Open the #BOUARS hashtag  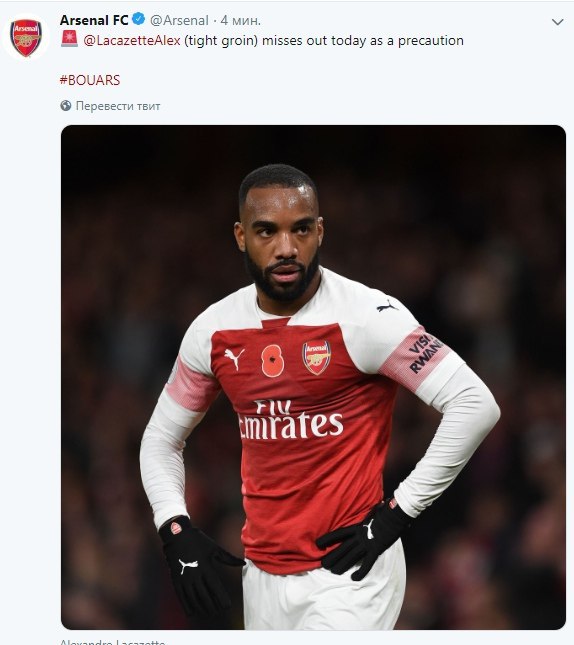pos(90,80)
